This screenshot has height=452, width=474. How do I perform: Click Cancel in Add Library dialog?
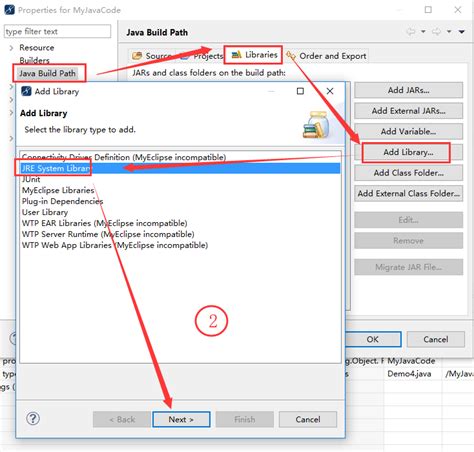(x=308, y=419)
